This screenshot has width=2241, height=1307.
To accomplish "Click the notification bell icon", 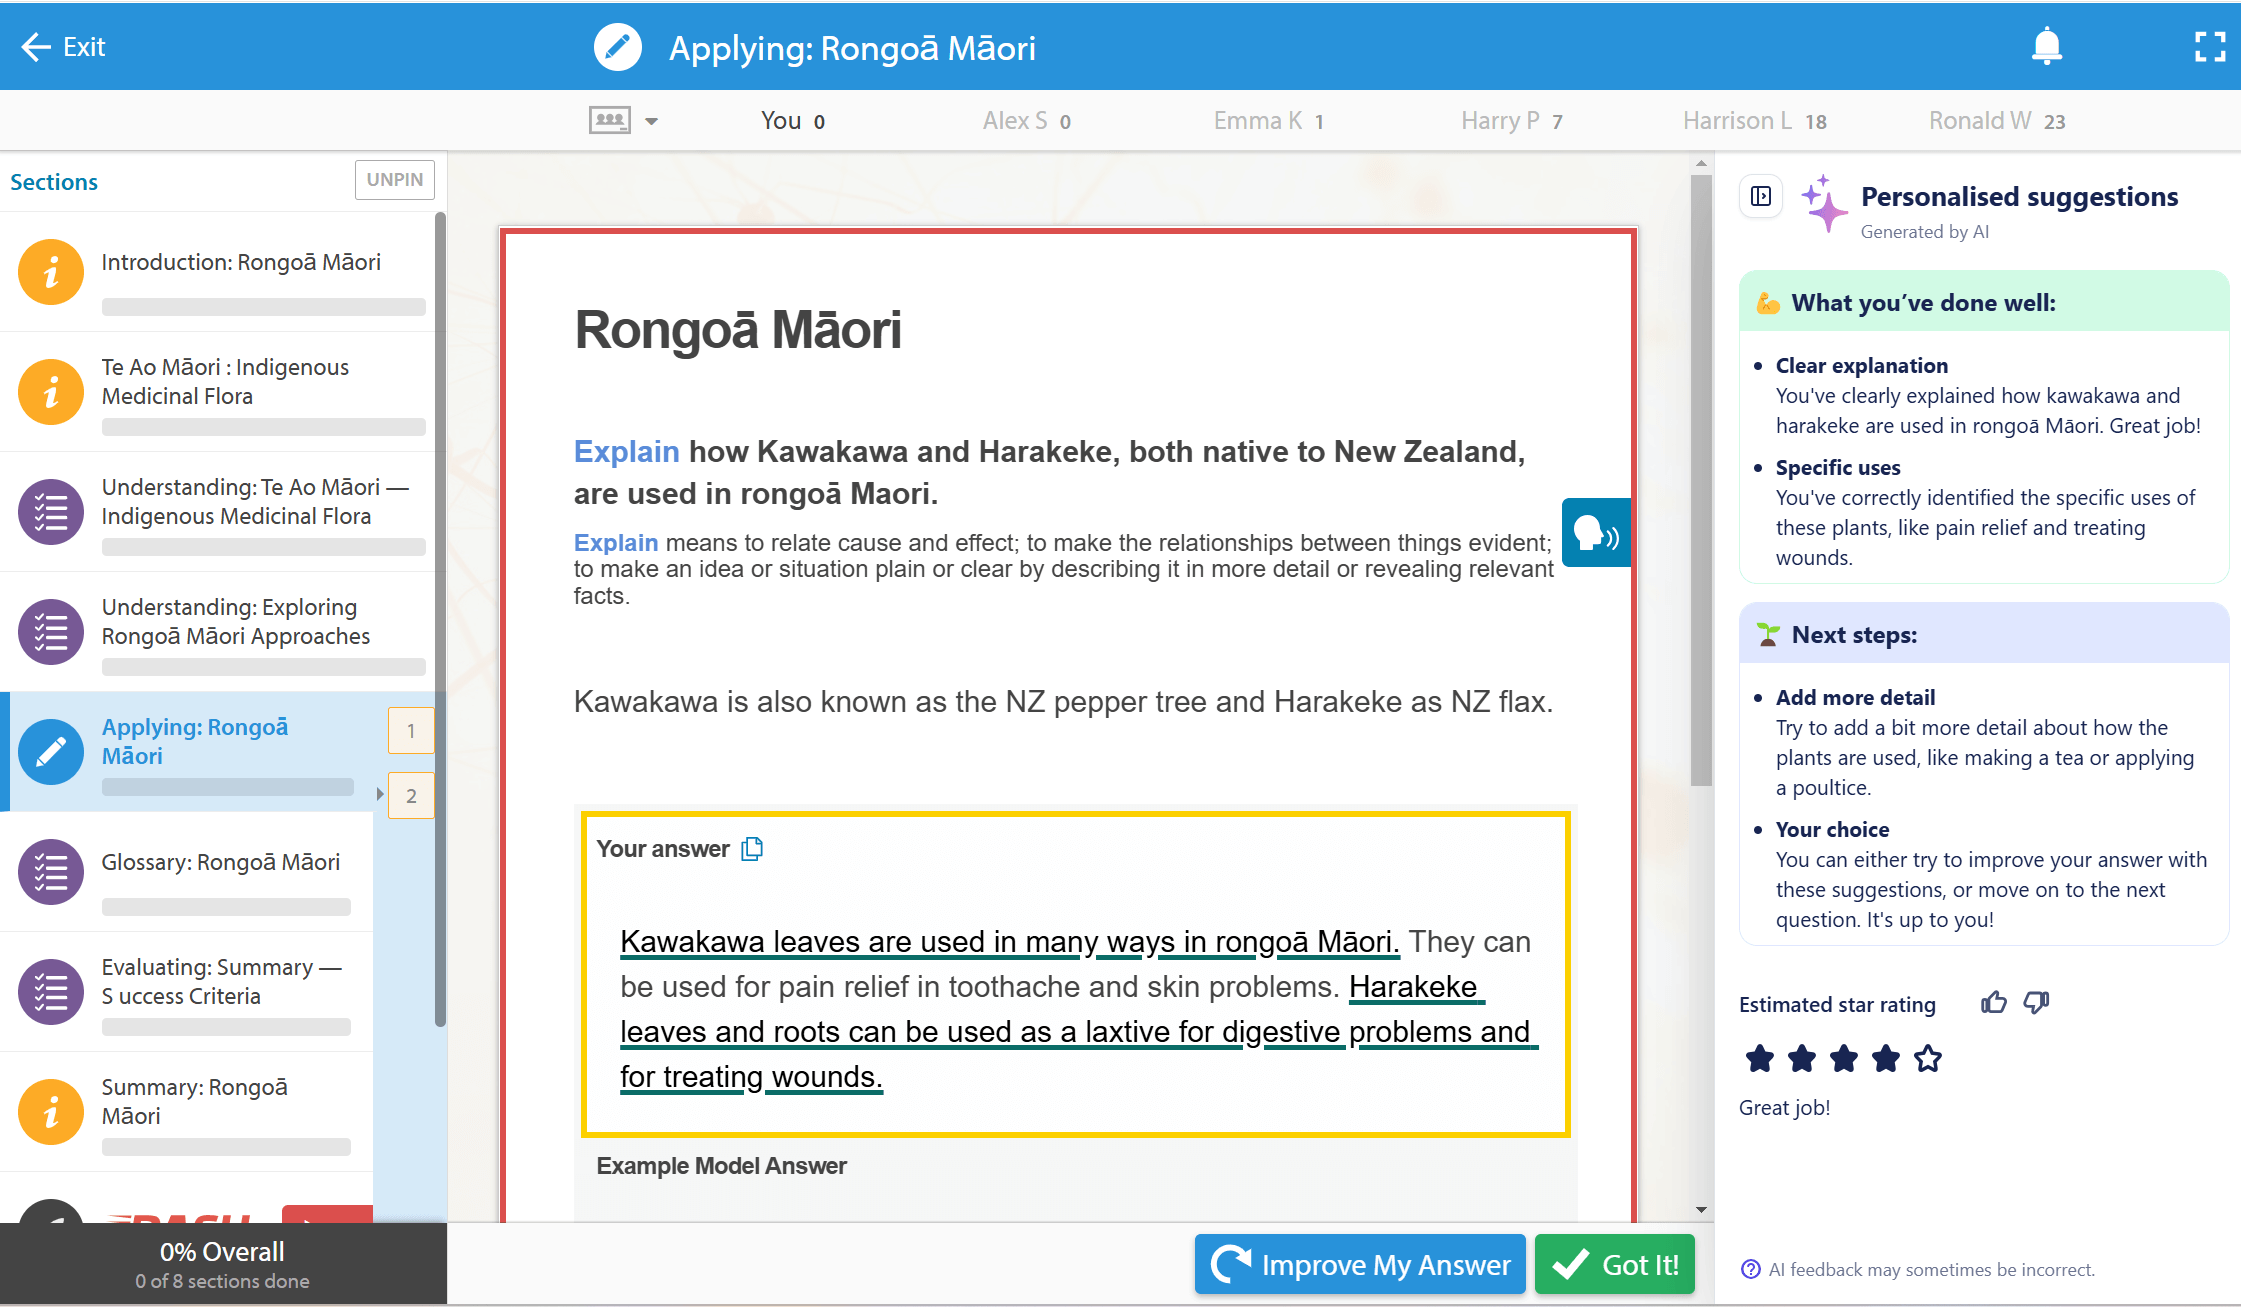I will pyautogui.click(x=2046, y=46).
